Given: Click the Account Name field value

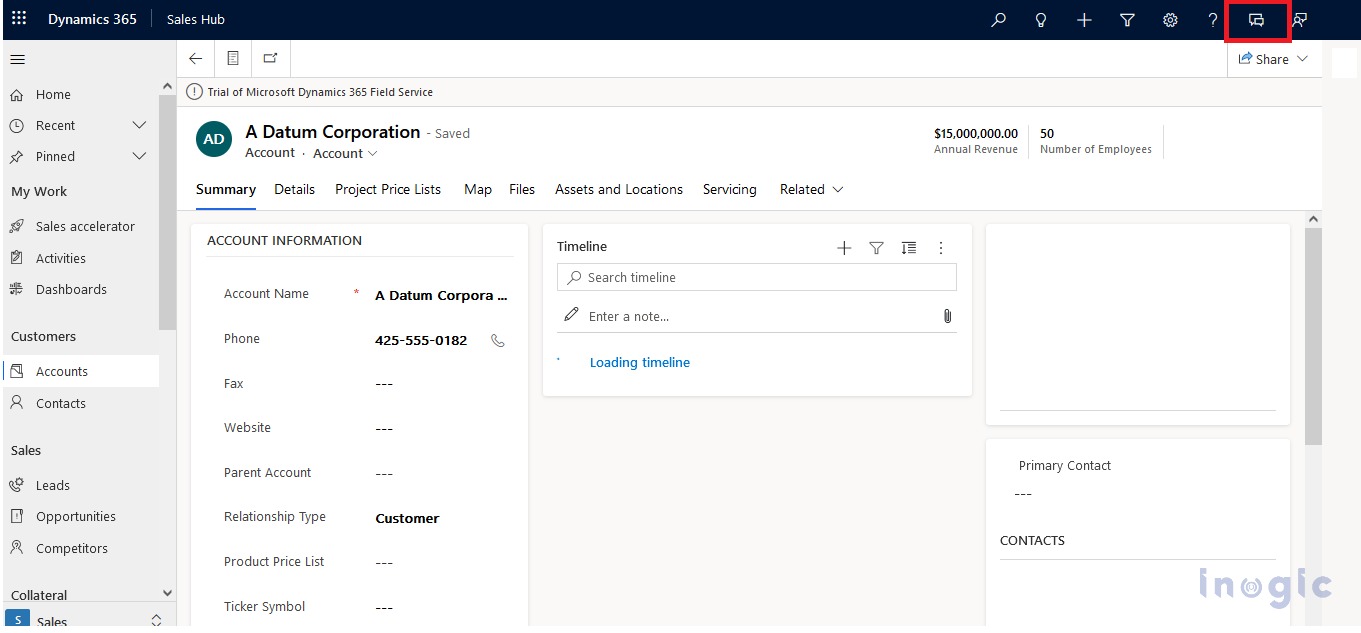Looking at the screenshot, I should [x=441, y=295].
